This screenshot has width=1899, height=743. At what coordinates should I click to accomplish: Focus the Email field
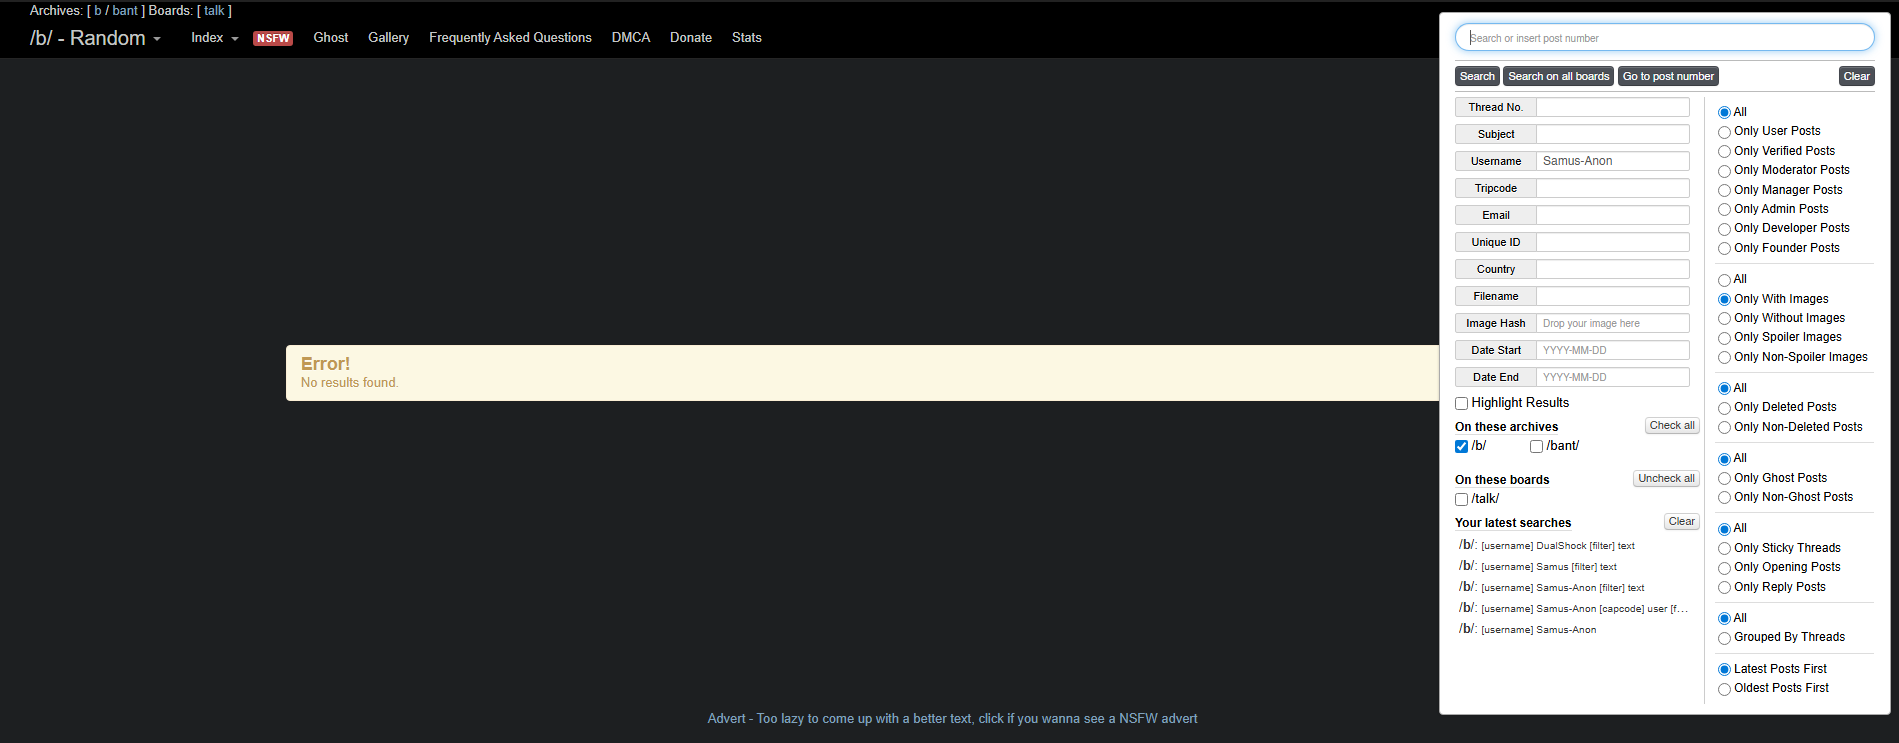point(1613,215)
